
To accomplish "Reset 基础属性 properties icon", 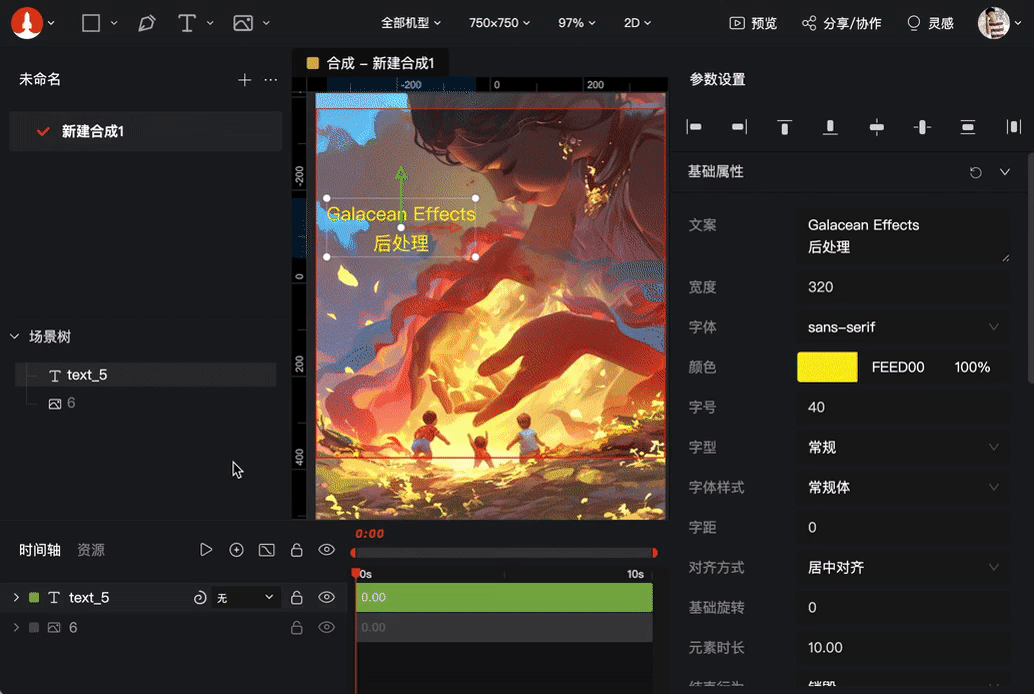I will pyautogui.click(x=976, y=172).
